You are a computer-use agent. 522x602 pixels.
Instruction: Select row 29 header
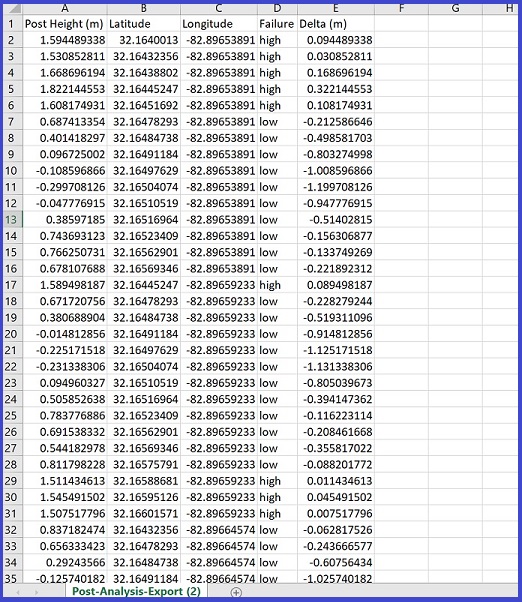coord(12,481)
